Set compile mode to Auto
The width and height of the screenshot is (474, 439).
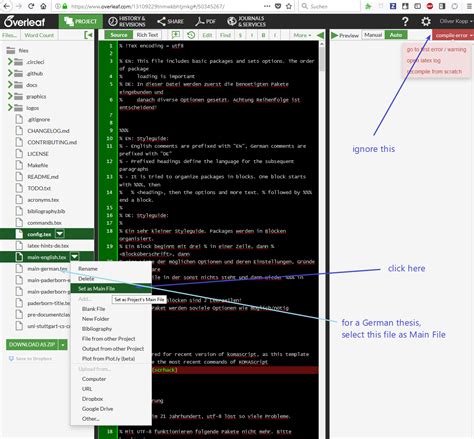pyautogui.click(x=396, y=35)
